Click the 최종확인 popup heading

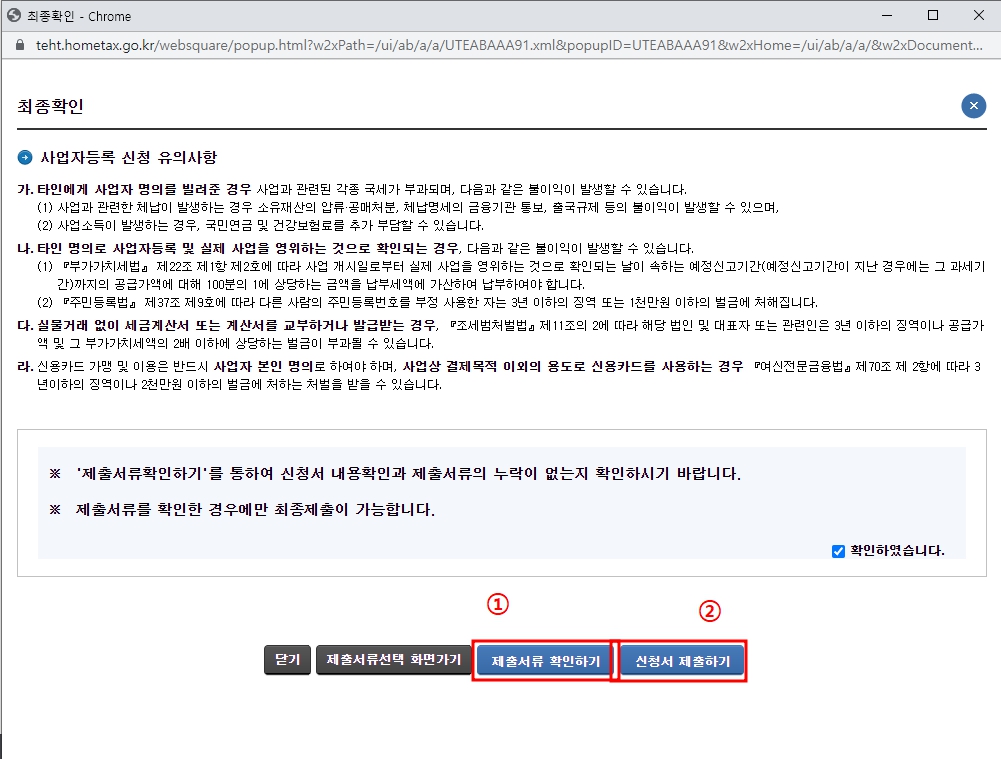tap(50, 106)
